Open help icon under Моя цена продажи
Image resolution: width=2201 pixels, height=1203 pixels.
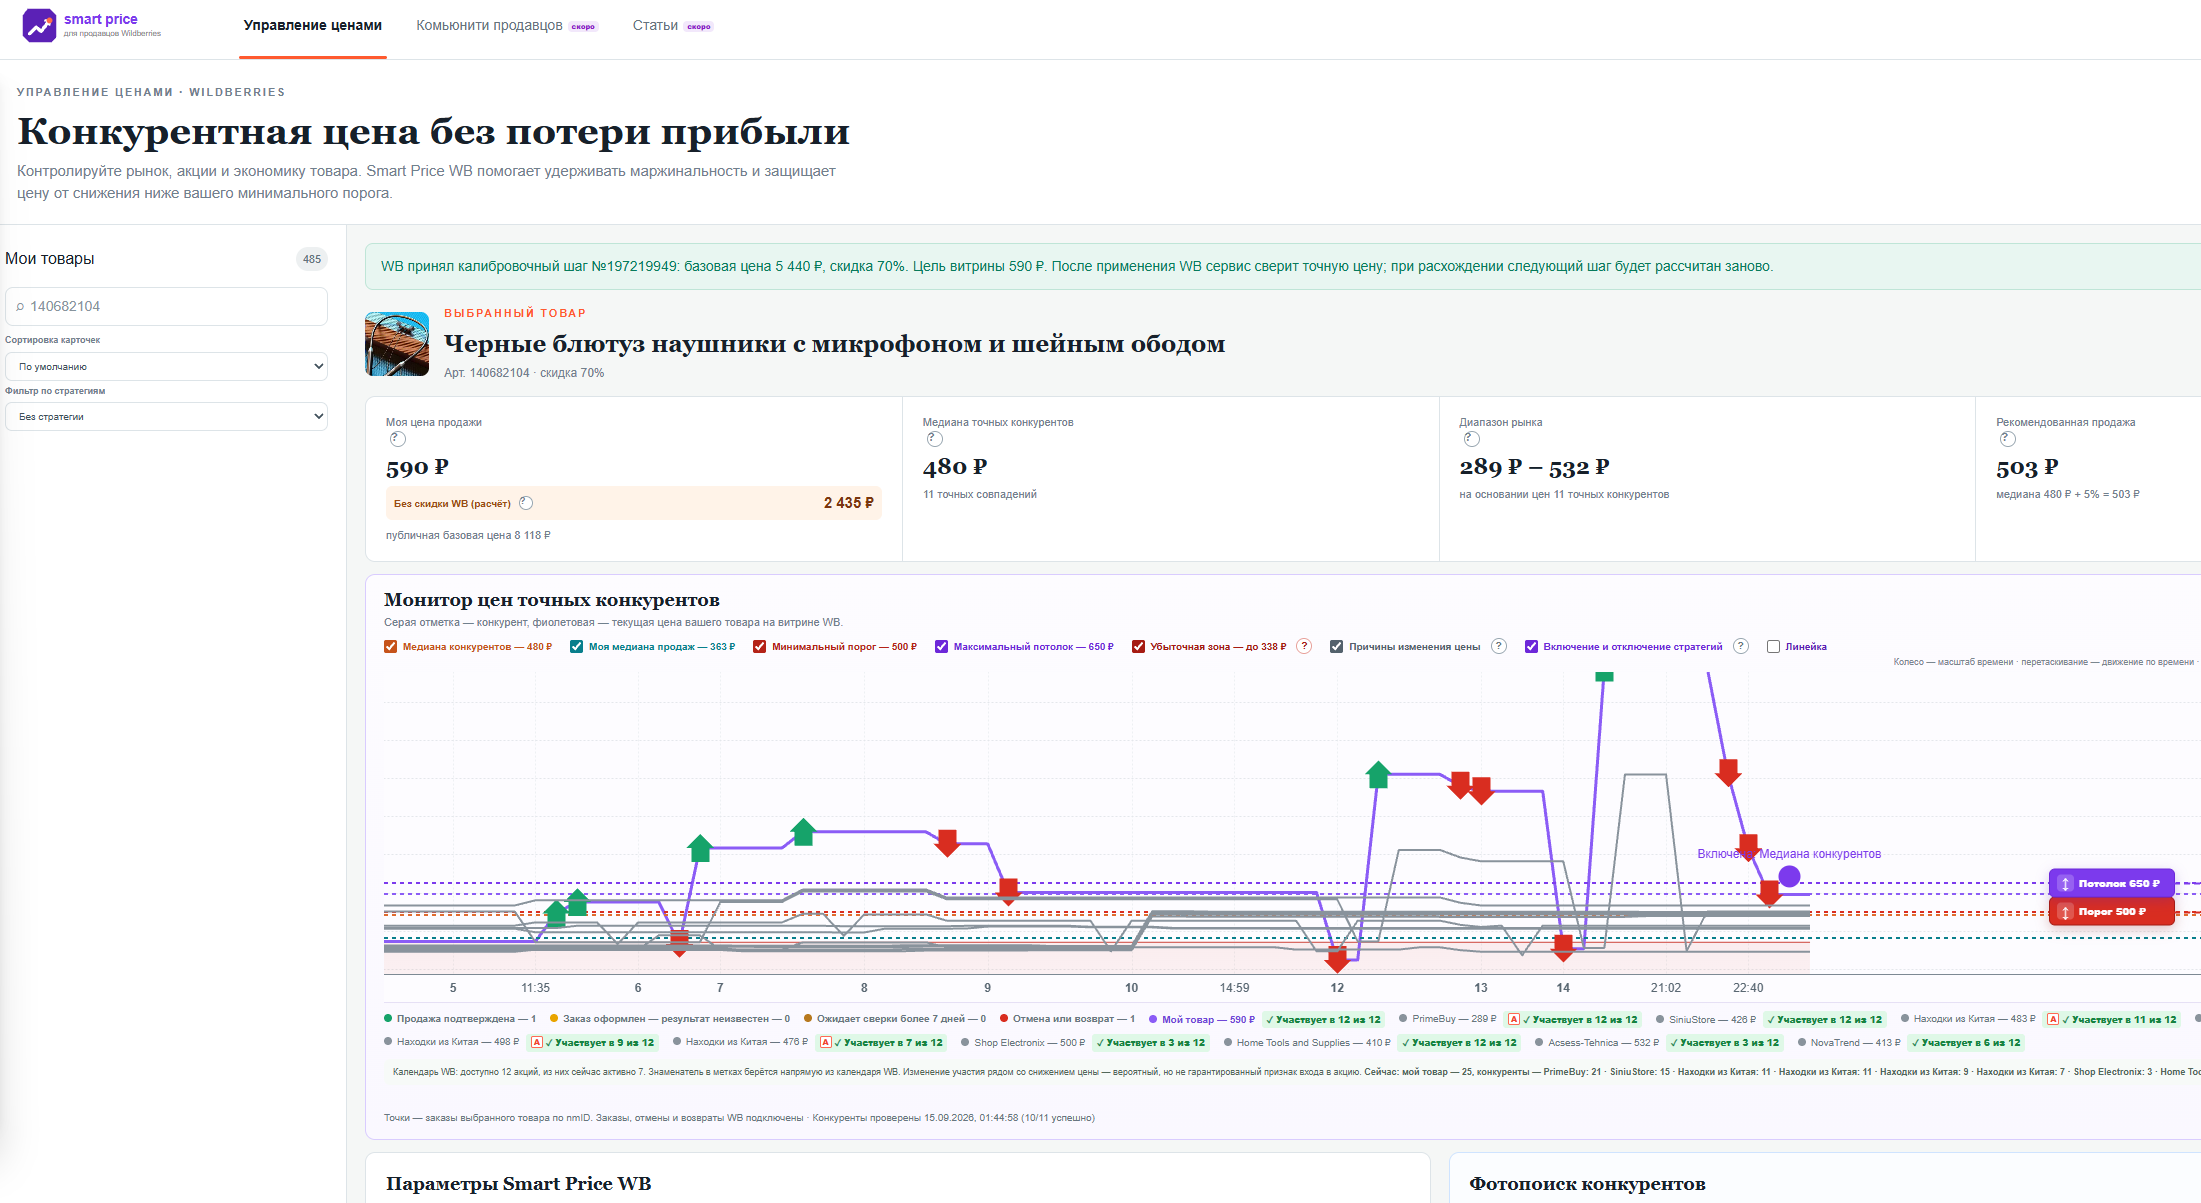[397, 439]
